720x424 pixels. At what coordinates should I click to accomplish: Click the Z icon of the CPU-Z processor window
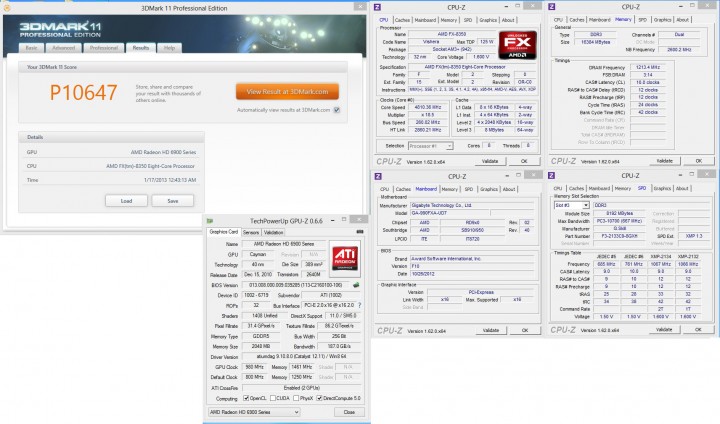coord(377,7)
